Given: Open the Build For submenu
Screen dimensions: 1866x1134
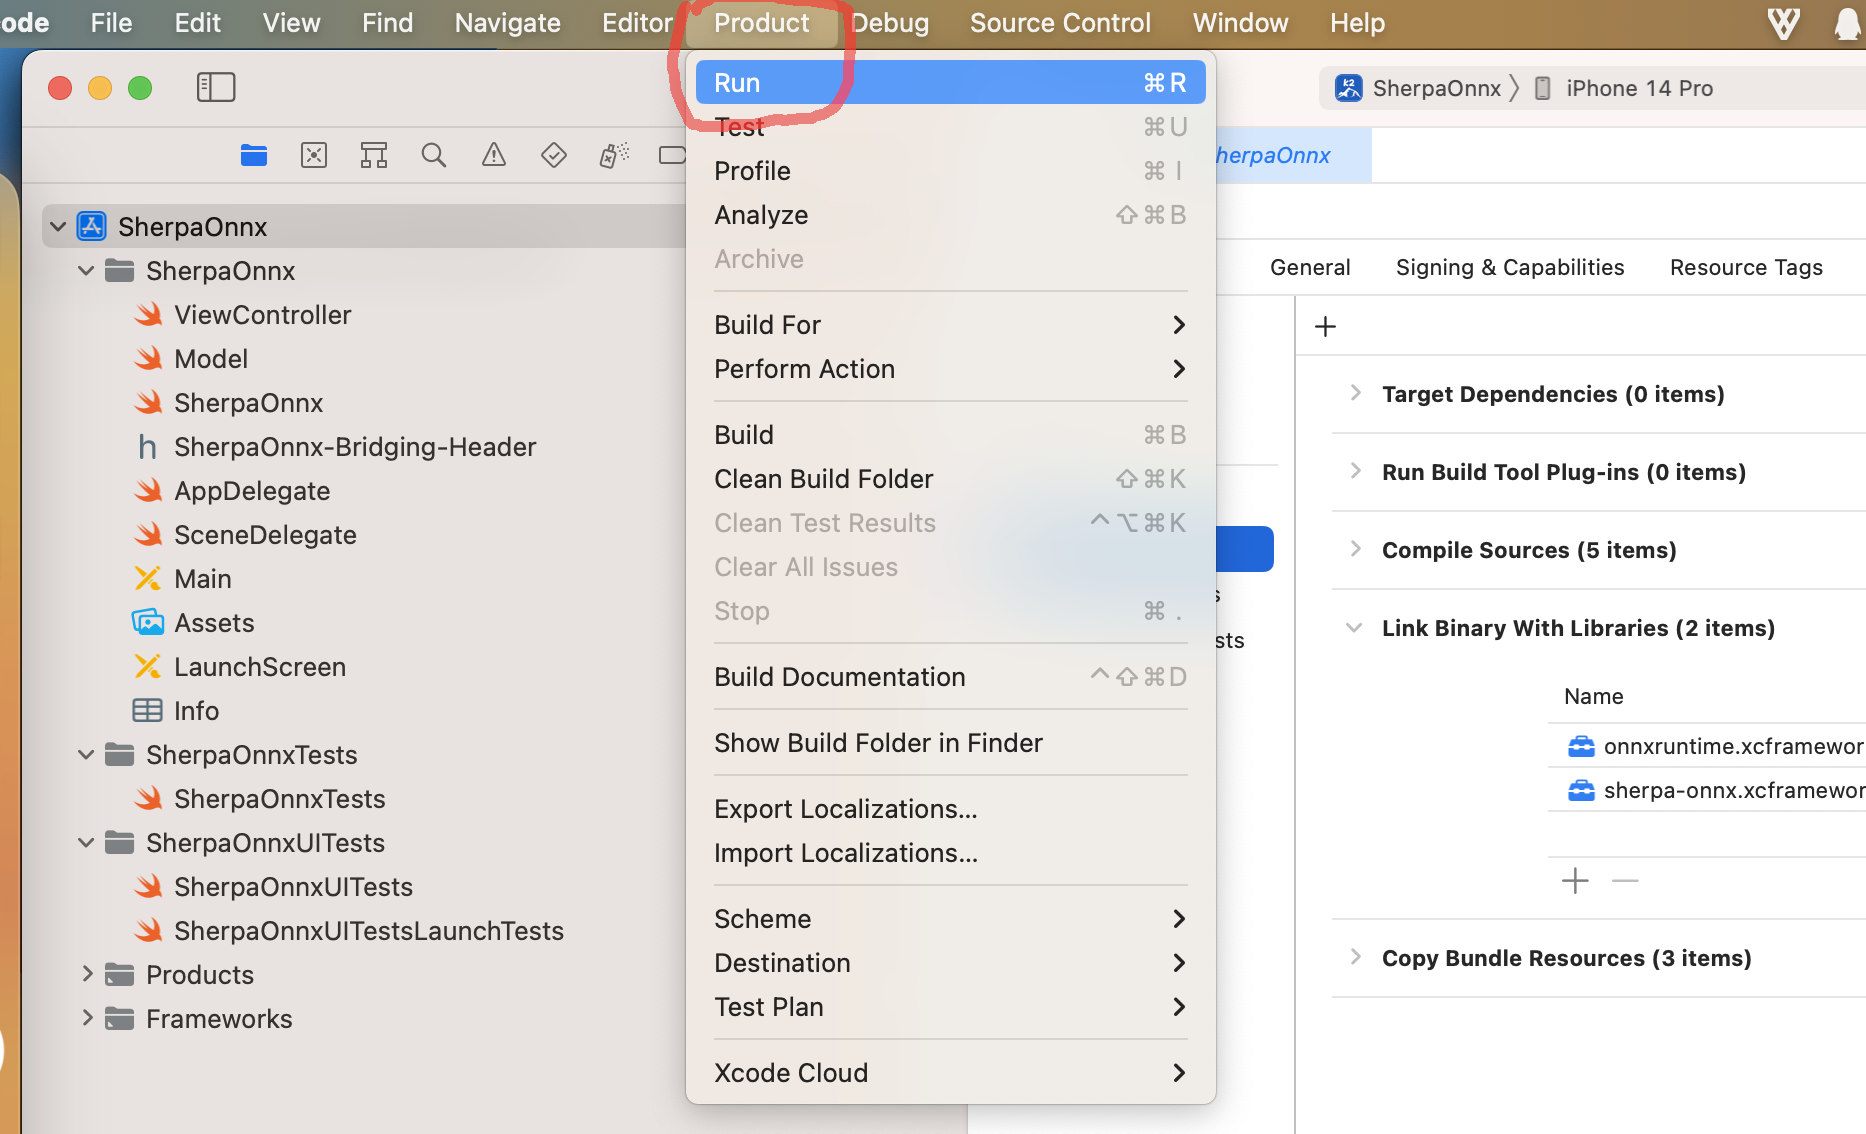Looking at the screenshot, I should [x=950, y=325].
